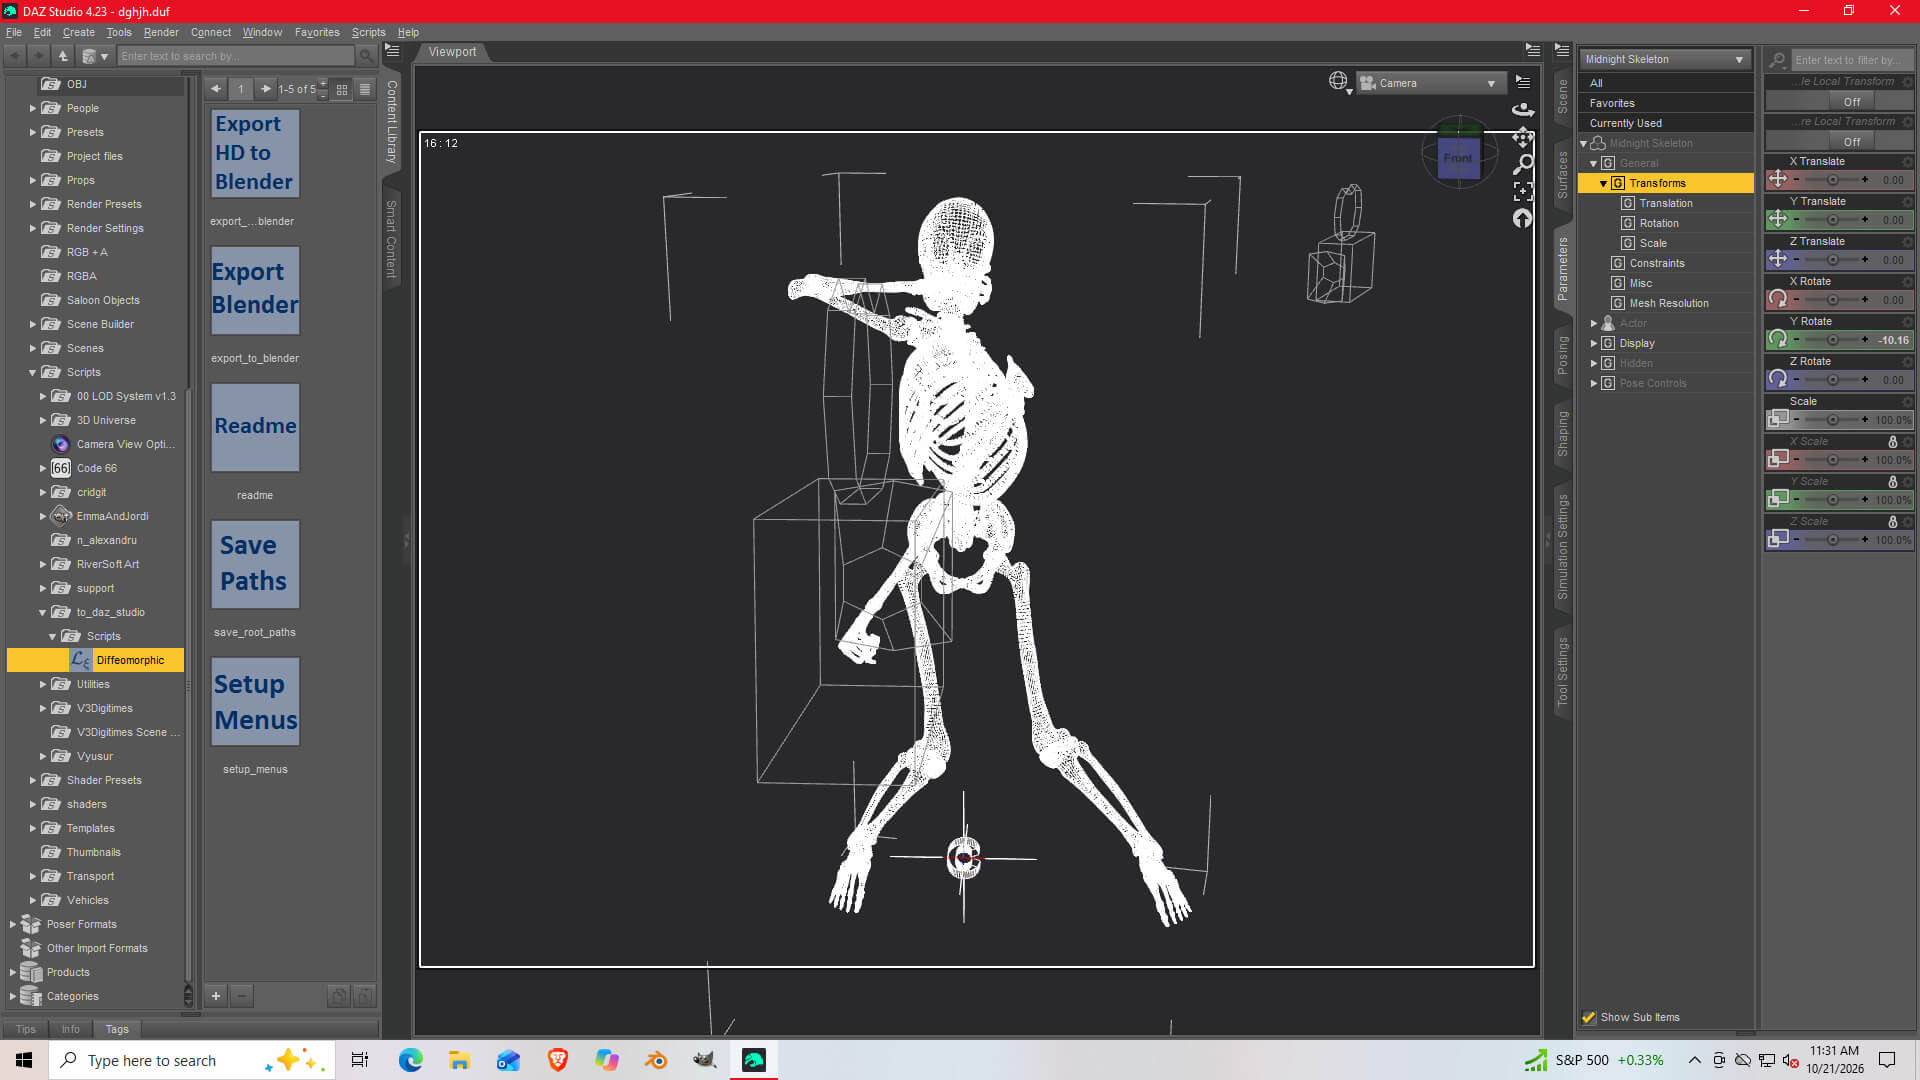This screenshot has height=1080, width=1920.
Task: Click the reset camera arrow icon
Action: (1523, 218)
